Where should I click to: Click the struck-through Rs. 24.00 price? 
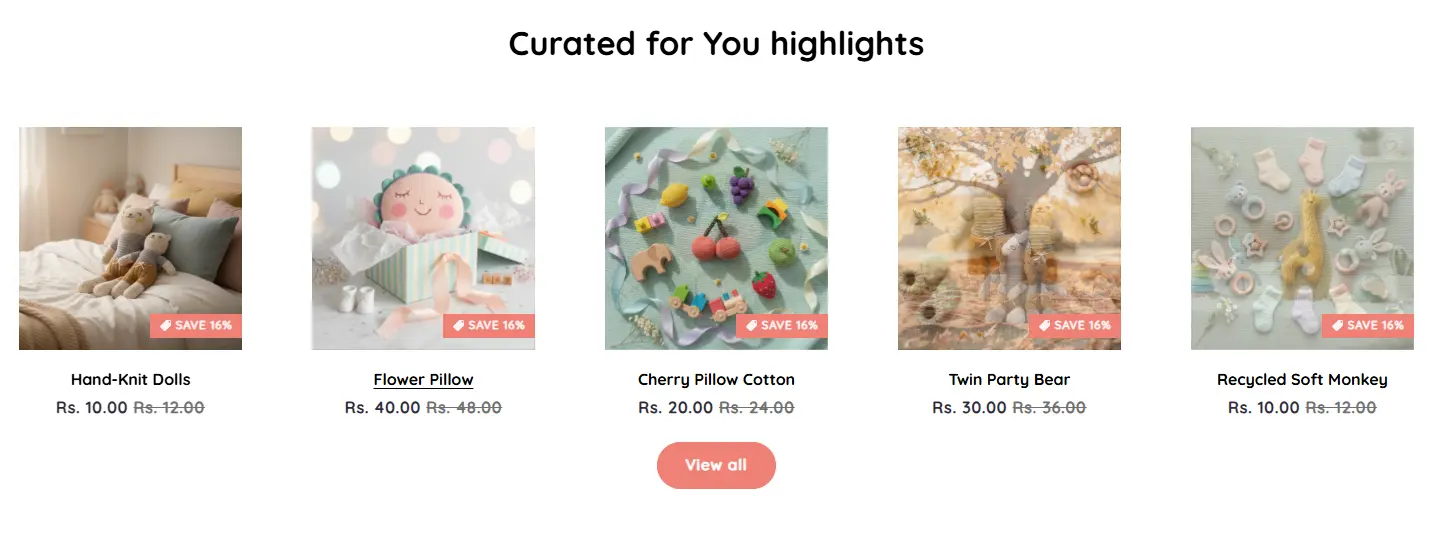click(756, 408)
